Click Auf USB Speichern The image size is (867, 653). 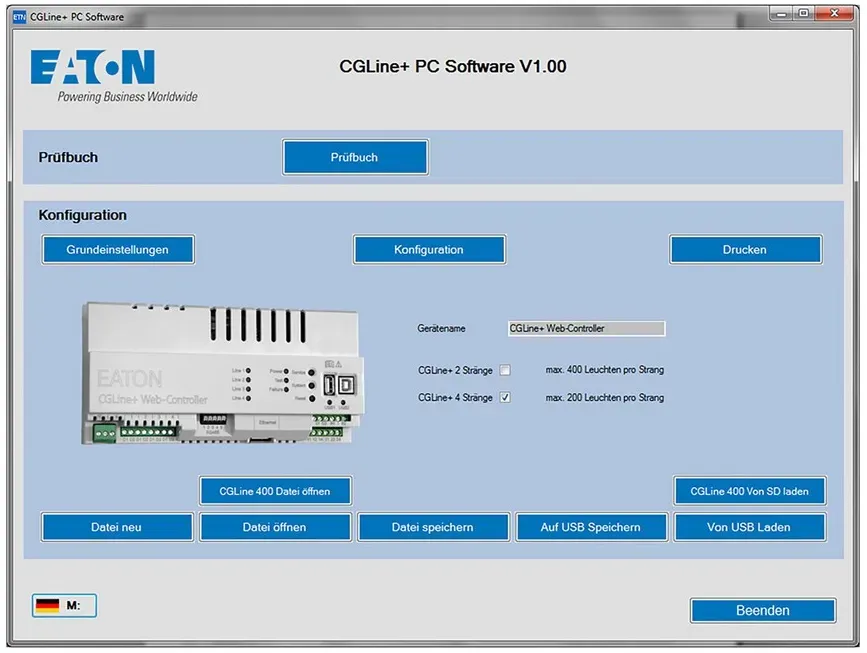click(591, 527)
